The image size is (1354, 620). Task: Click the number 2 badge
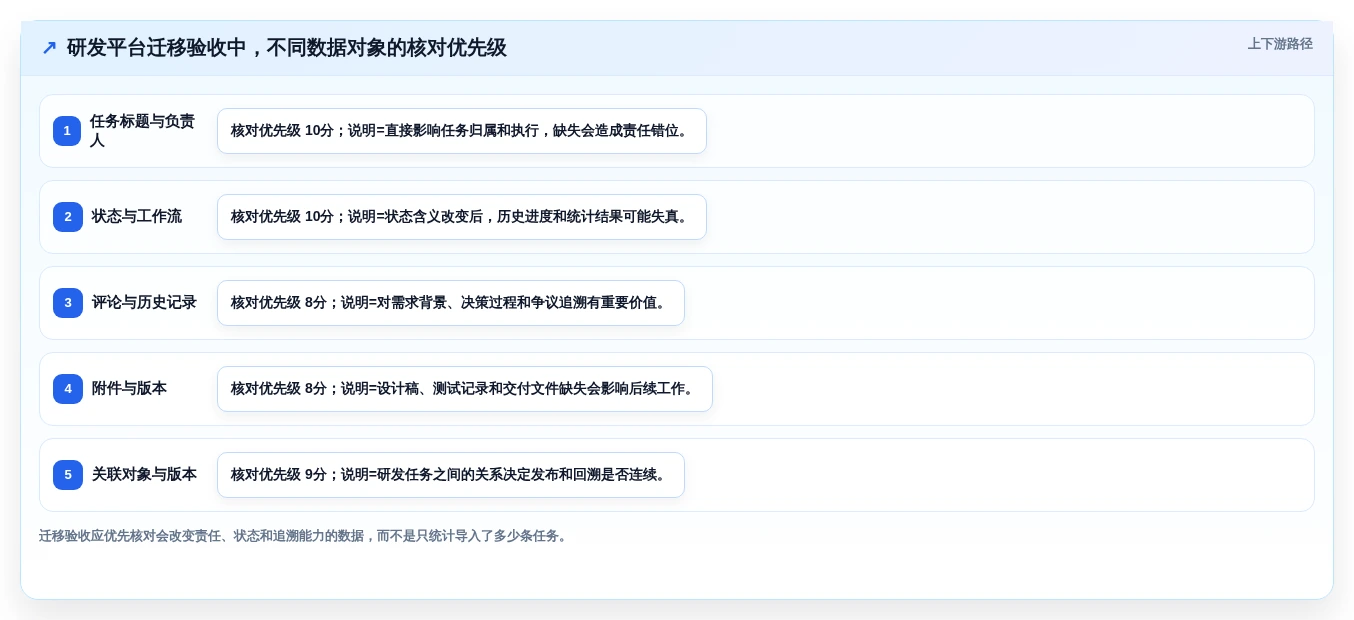pyautogui.click(x=68, y=217)
